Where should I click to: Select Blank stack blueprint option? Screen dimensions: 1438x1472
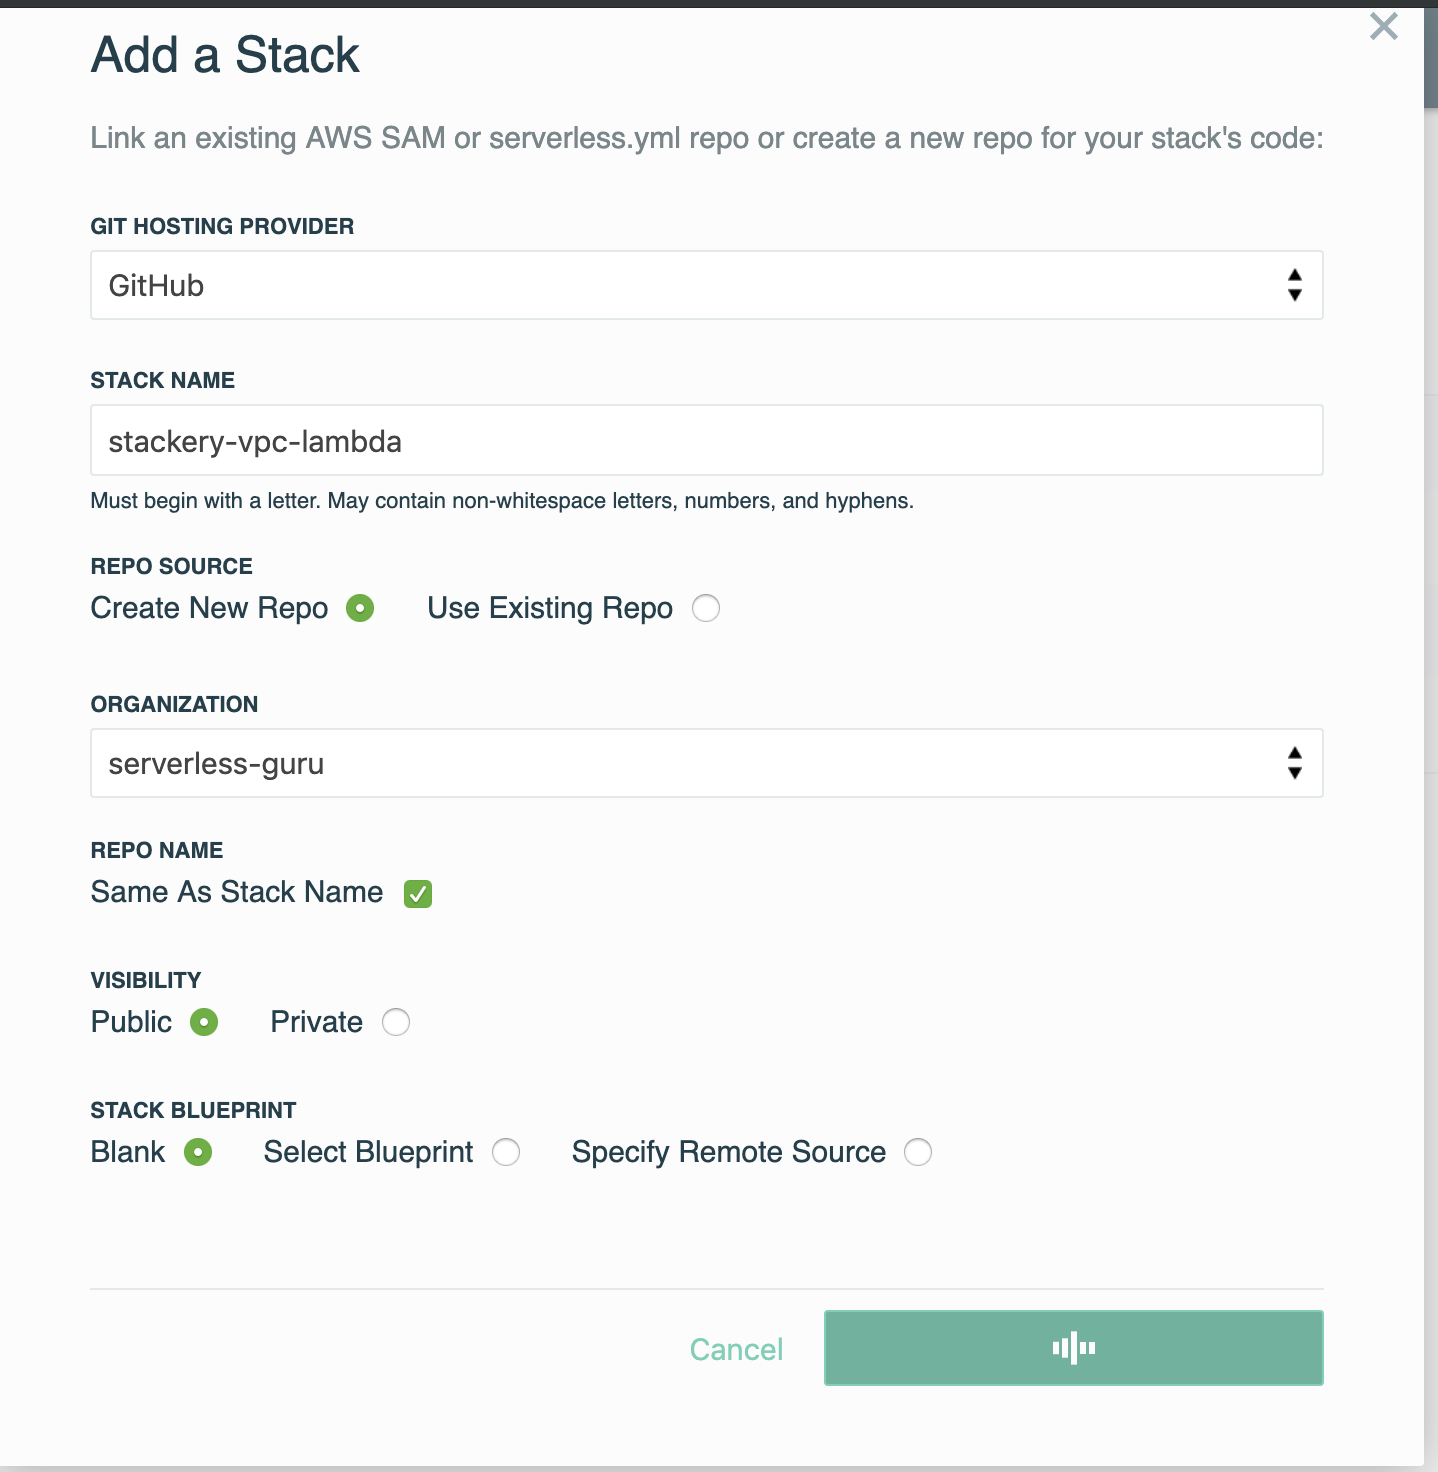[x=198, y=1152]
